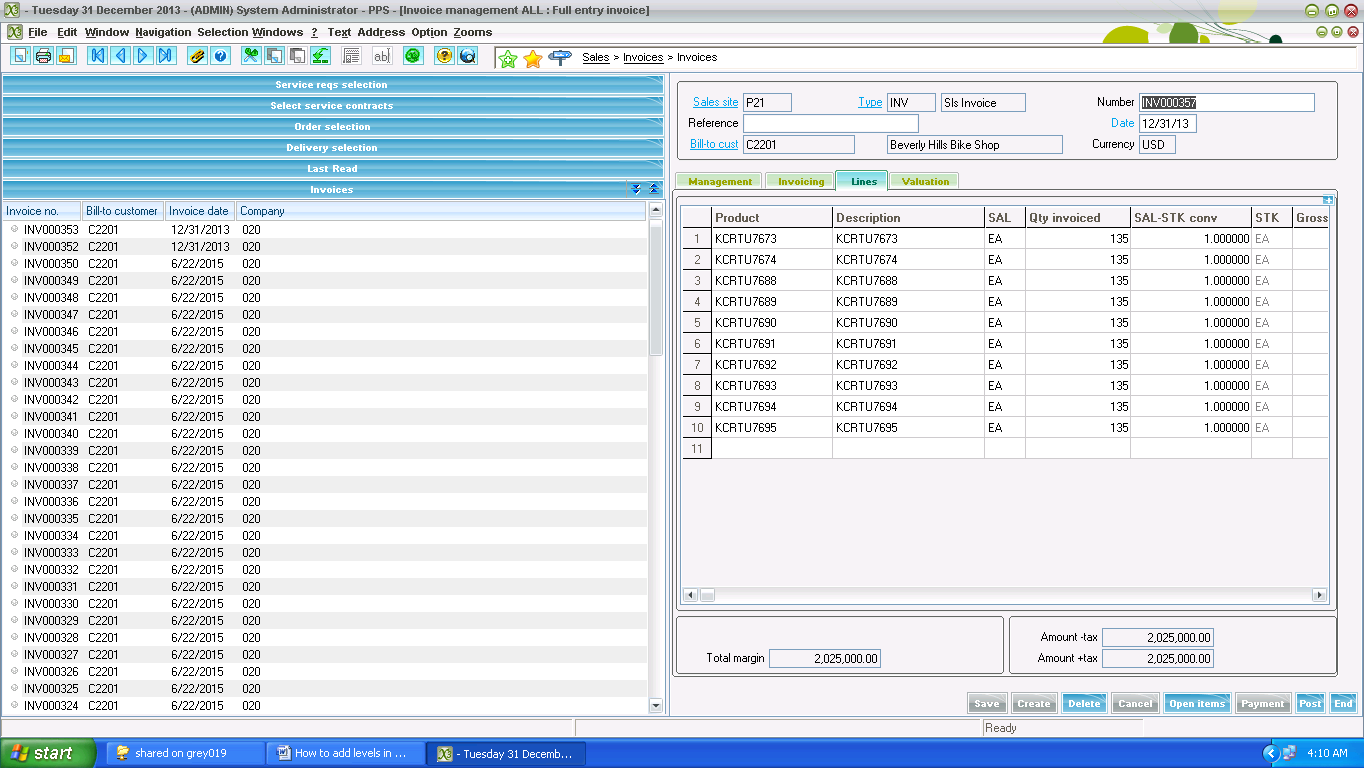Open the Bill-to cust link
1364x768 pixels.
(714, 144)
